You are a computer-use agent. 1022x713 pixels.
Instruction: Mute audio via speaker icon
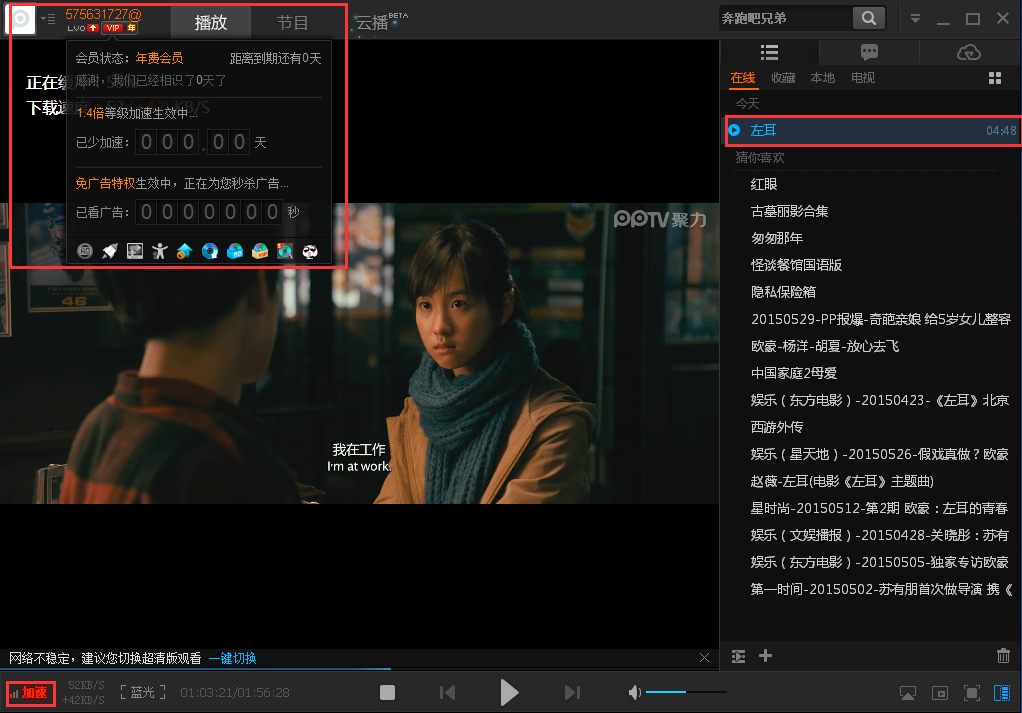[x=634, y=692]
